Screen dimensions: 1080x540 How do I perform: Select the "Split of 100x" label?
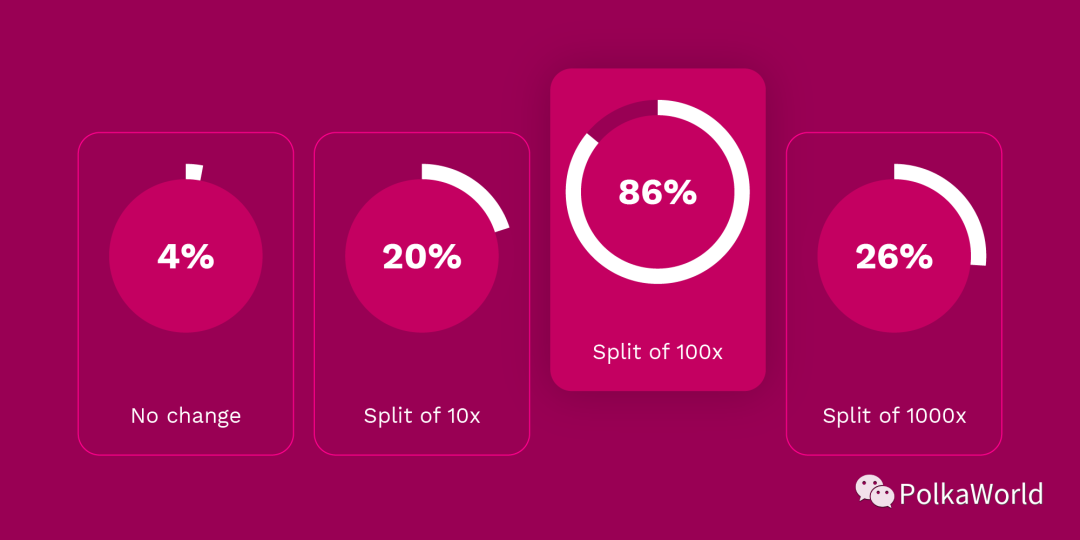pyautogui.click(x=657, y=352)
